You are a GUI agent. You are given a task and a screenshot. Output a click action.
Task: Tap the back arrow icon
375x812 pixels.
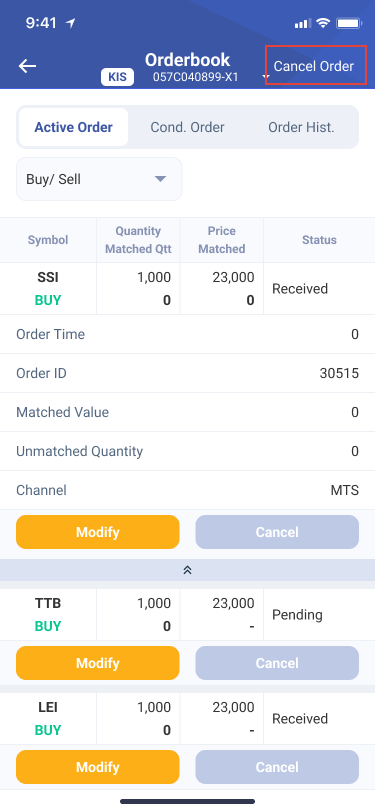(27, 66)
